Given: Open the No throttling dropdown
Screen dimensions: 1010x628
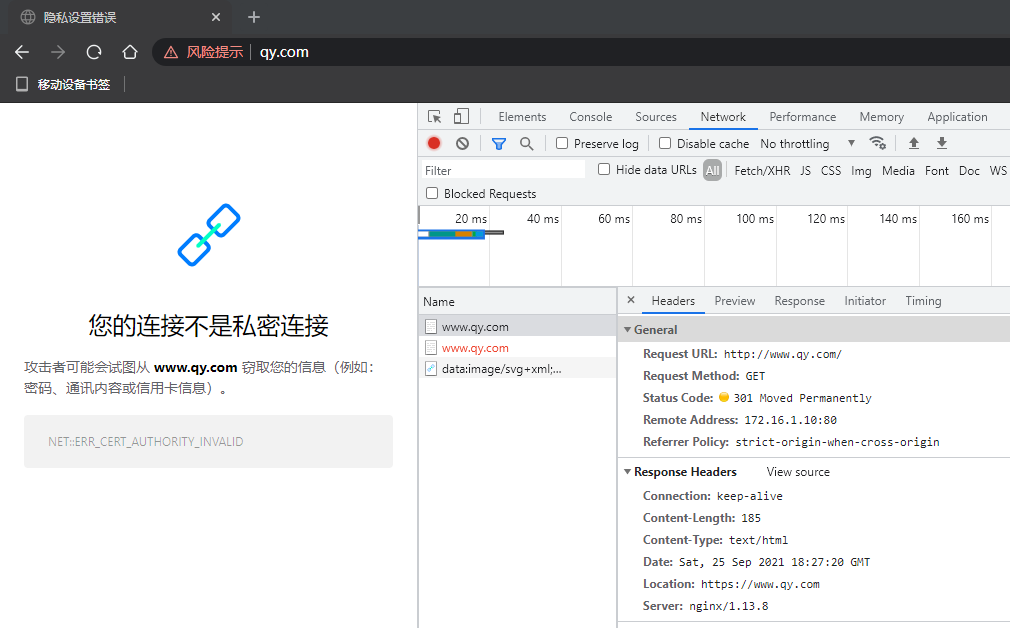Looking at the screenshot, I should (808, 144).
